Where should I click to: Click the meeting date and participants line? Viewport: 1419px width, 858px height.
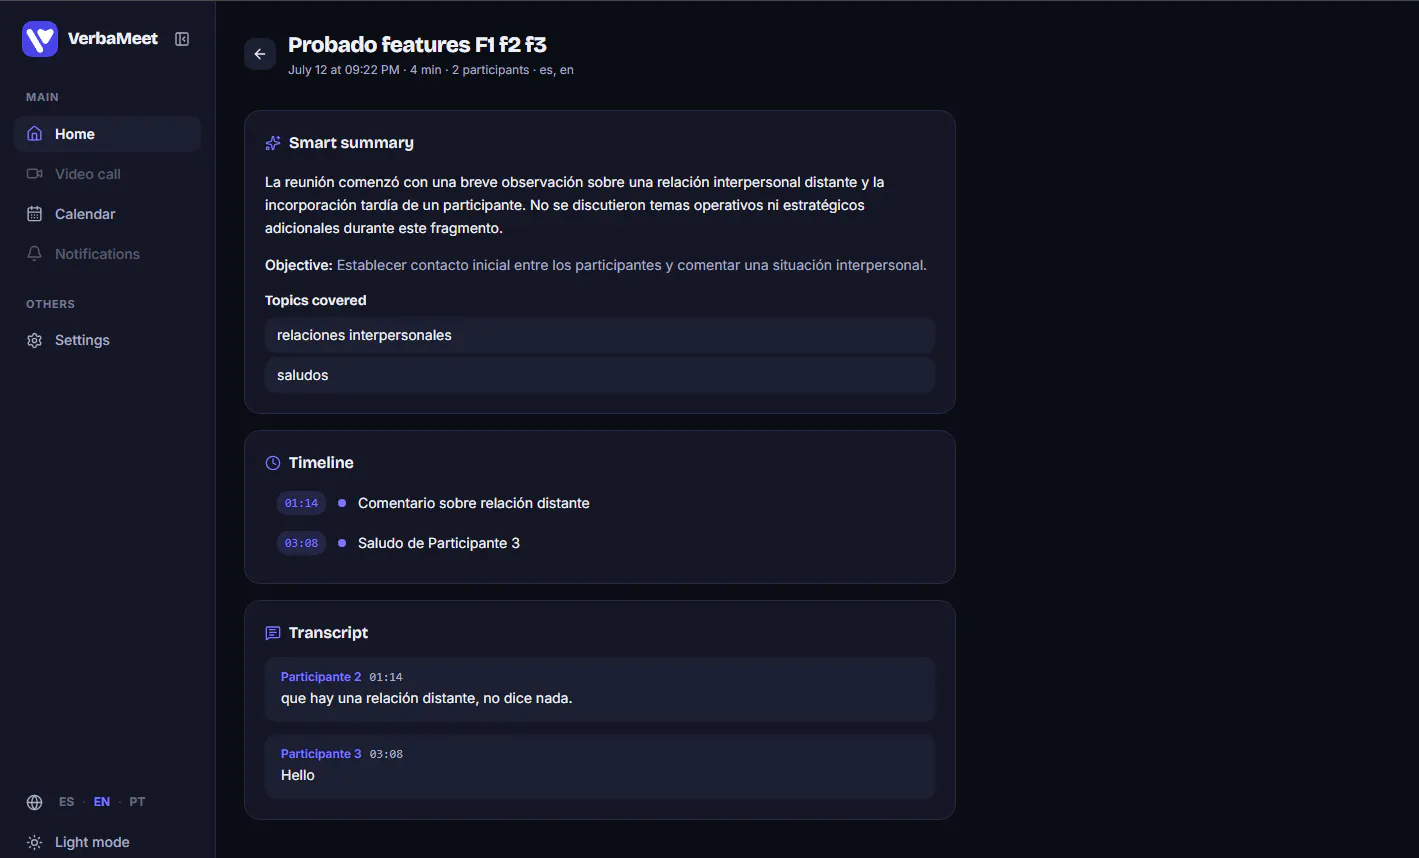431,70
